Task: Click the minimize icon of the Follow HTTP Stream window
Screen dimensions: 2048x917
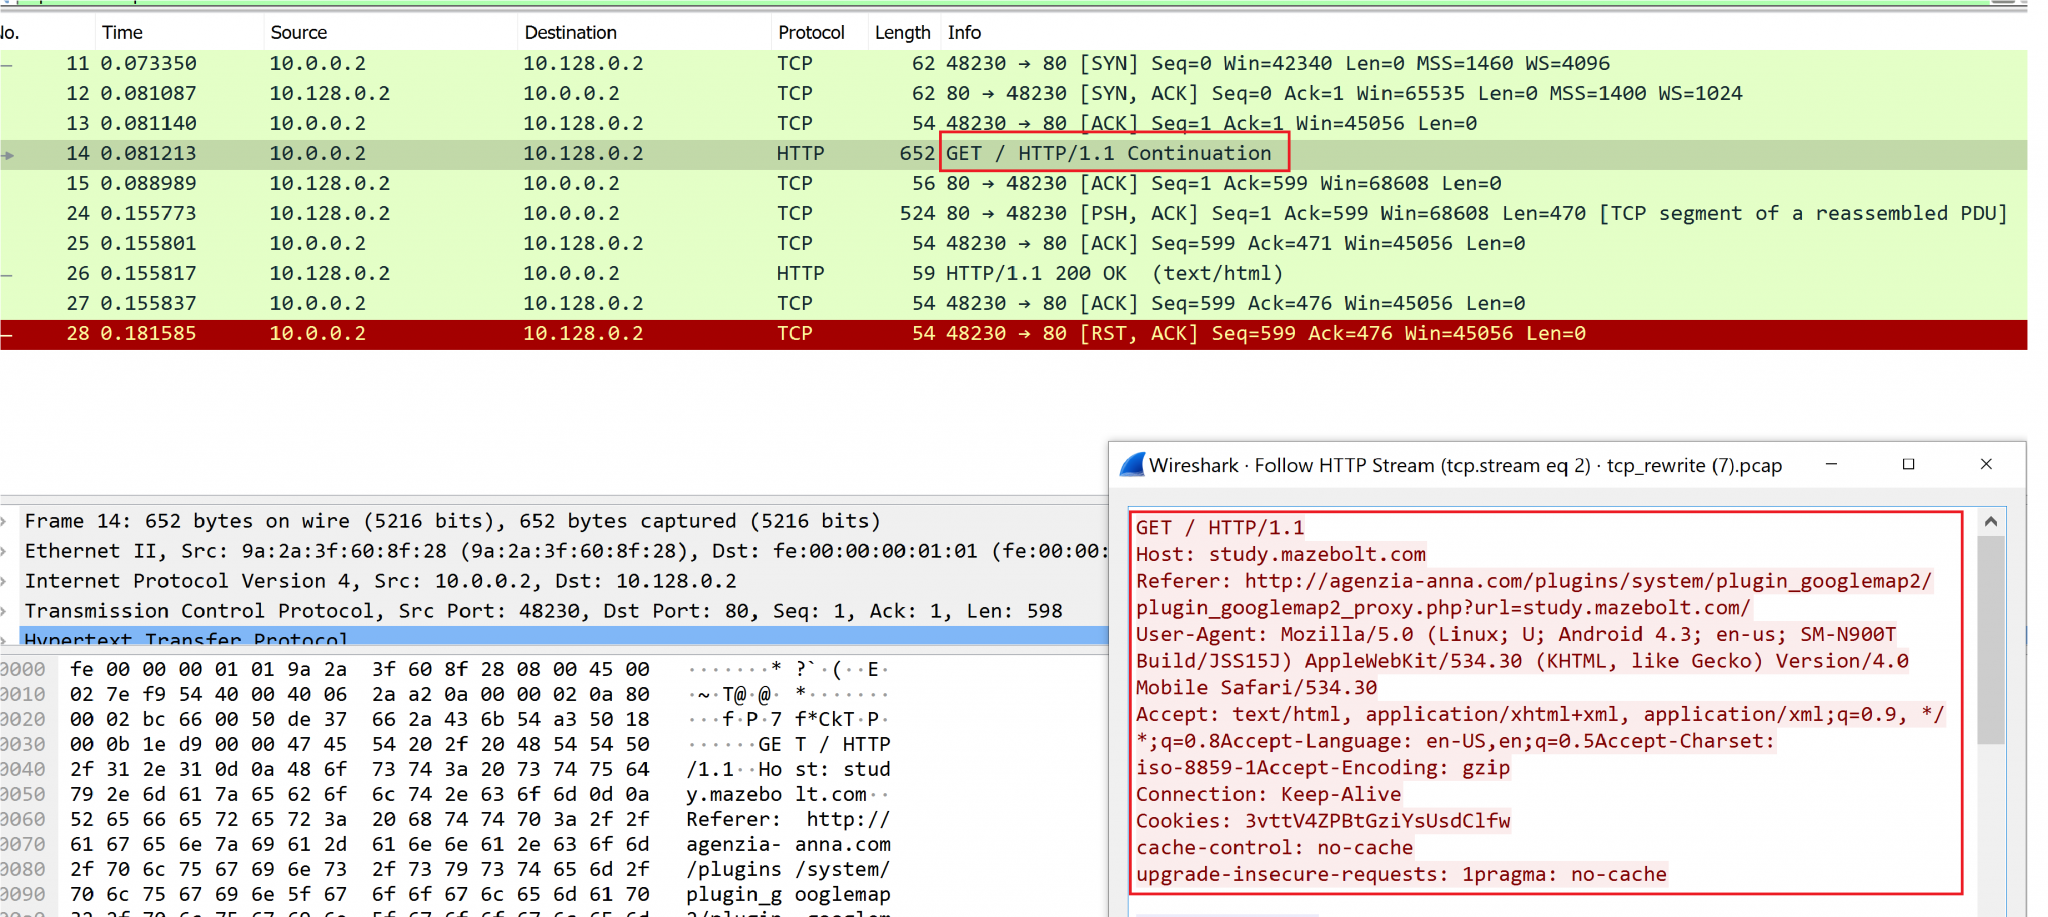Action: tap(1832, 464)
